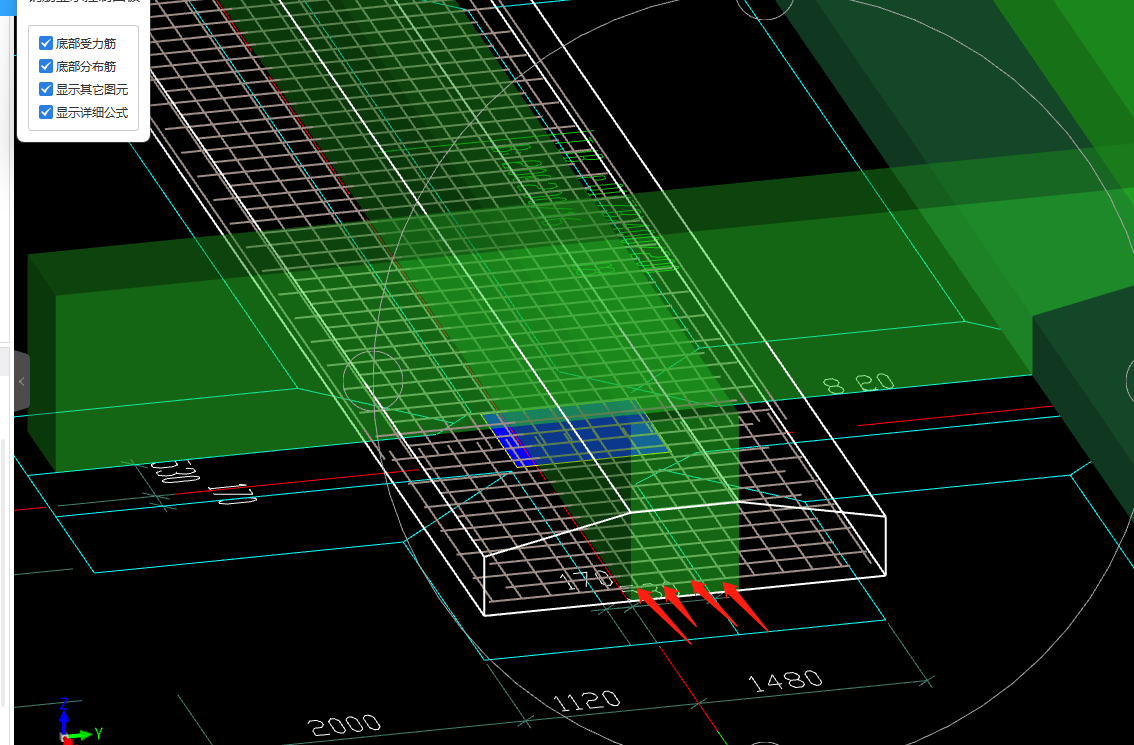Screen dimensions: 1134x745
Task: Select the 1120 dimension label
Action: pyautogui.click(x=587, y=701)
